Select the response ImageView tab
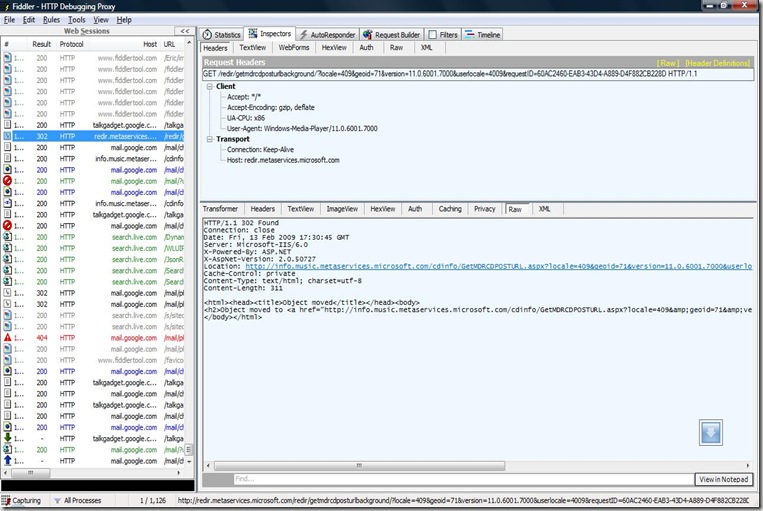The image size is (763, 511). (342, 209)
